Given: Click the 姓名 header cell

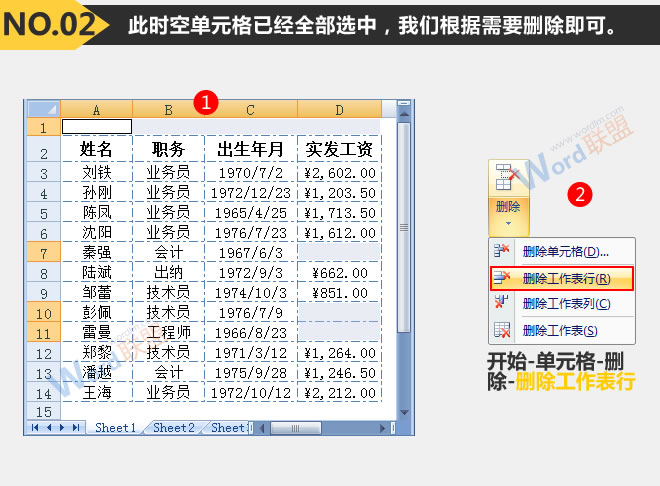Looking at the screenshot, I should pyautogui.click(x=97, y=149).
